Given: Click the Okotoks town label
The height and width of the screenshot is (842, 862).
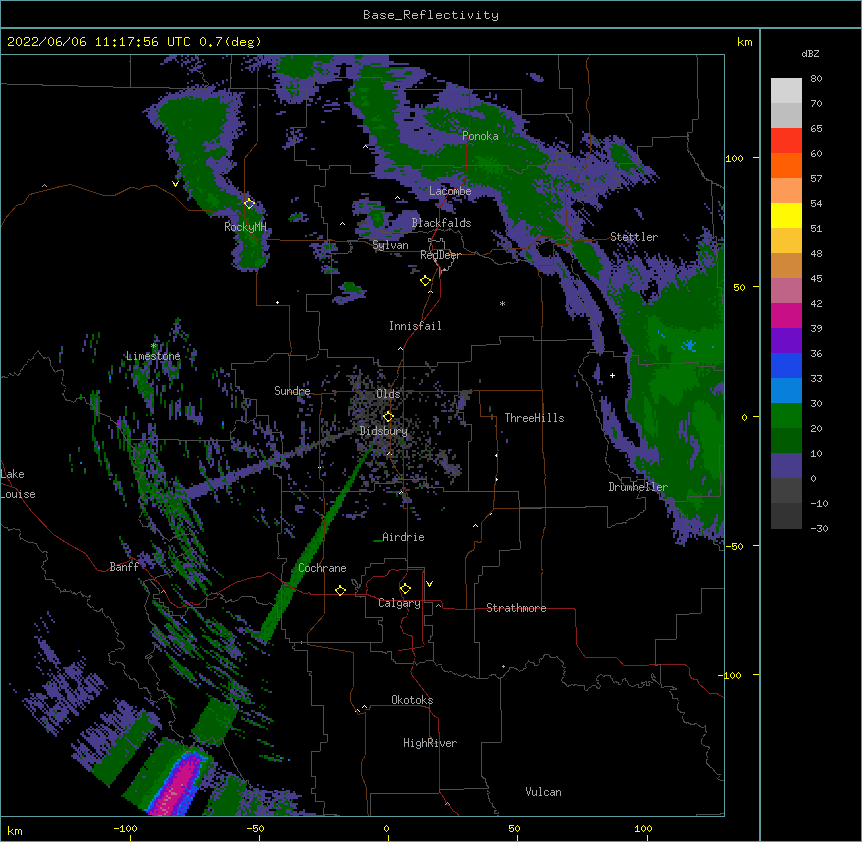Looking at the screenshot, I should (x=412, y=700).
